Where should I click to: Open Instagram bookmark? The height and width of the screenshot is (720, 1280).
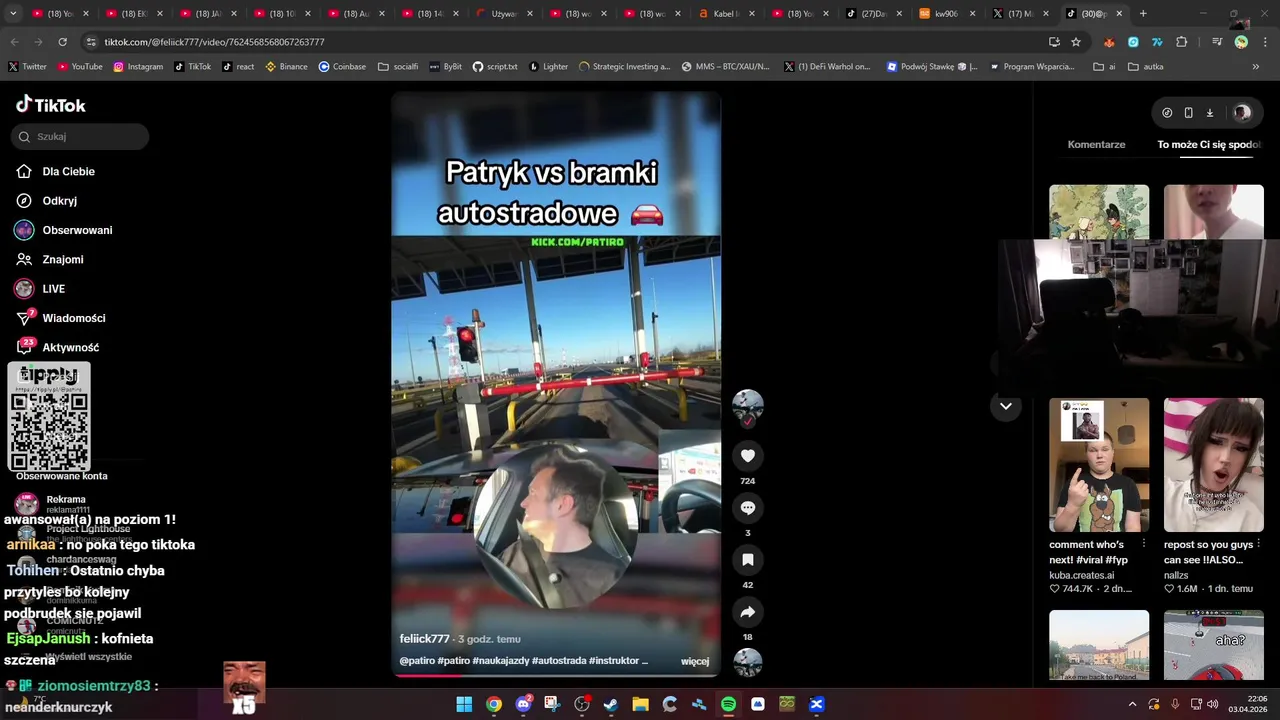pos(138,67)
